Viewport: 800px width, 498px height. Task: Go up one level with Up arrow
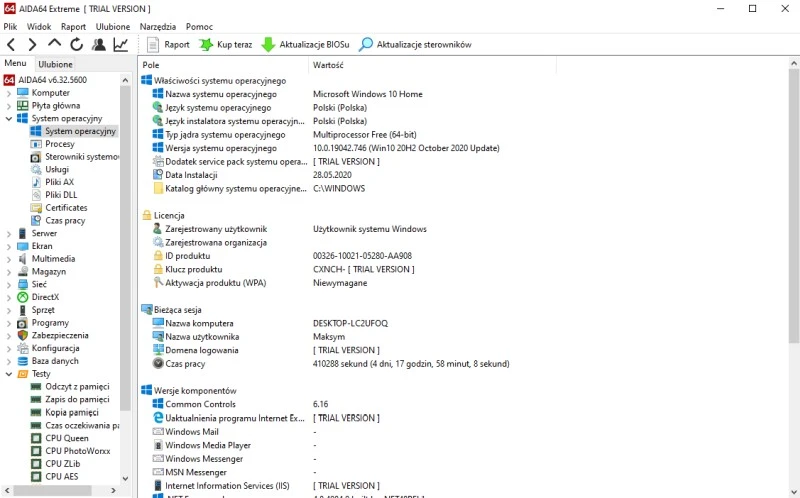54,44
